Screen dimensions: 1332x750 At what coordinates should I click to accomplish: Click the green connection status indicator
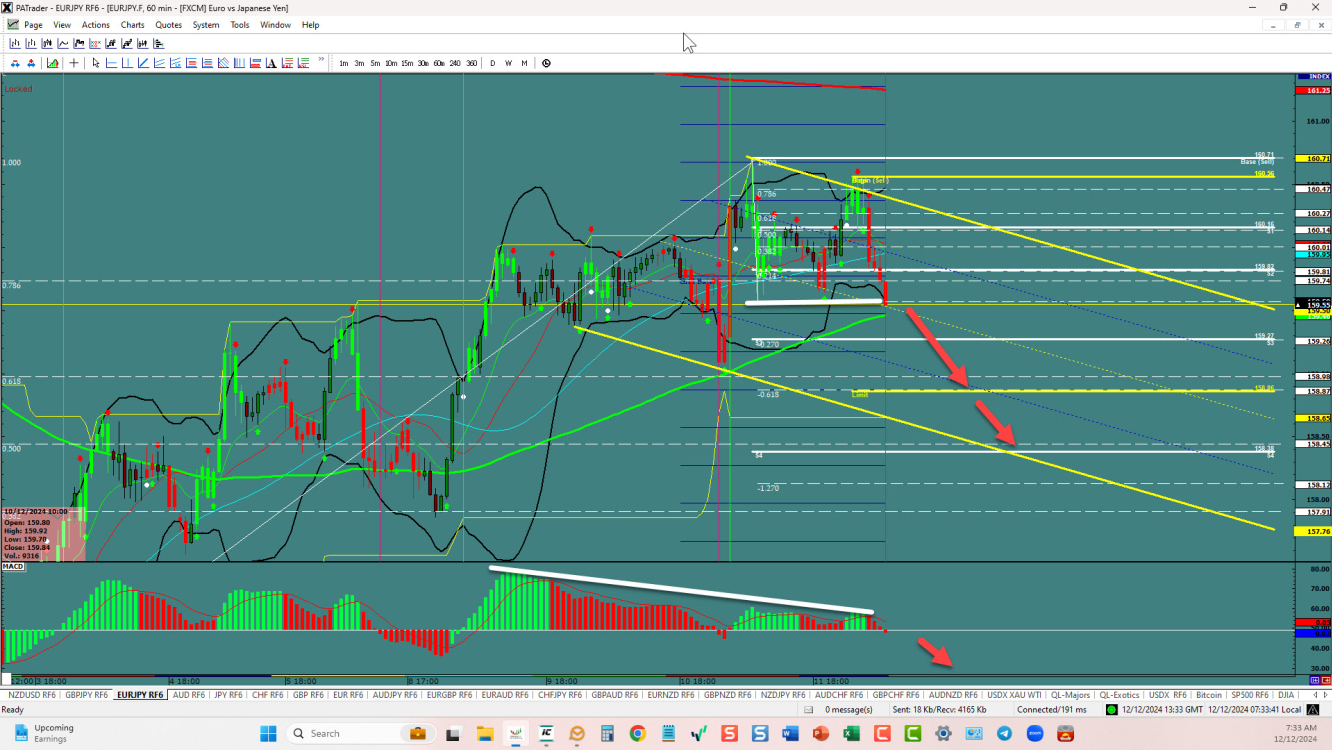click(x=1111, y=709)
